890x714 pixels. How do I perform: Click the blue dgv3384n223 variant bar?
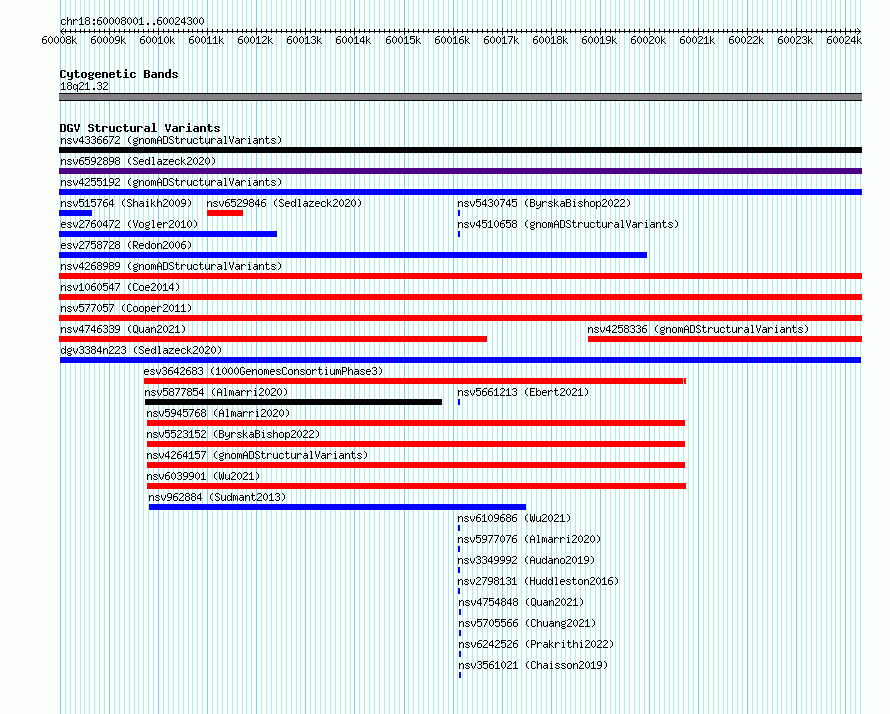460,360
